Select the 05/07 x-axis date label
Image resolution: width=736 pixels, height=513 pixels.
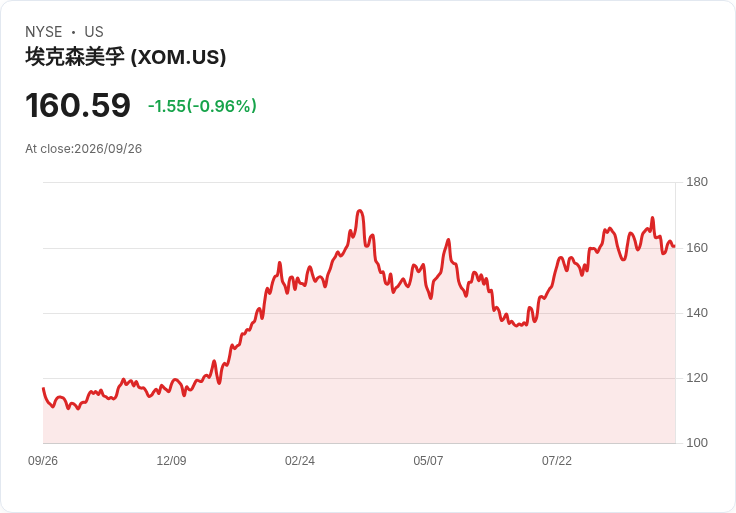(x=428, y=460)
